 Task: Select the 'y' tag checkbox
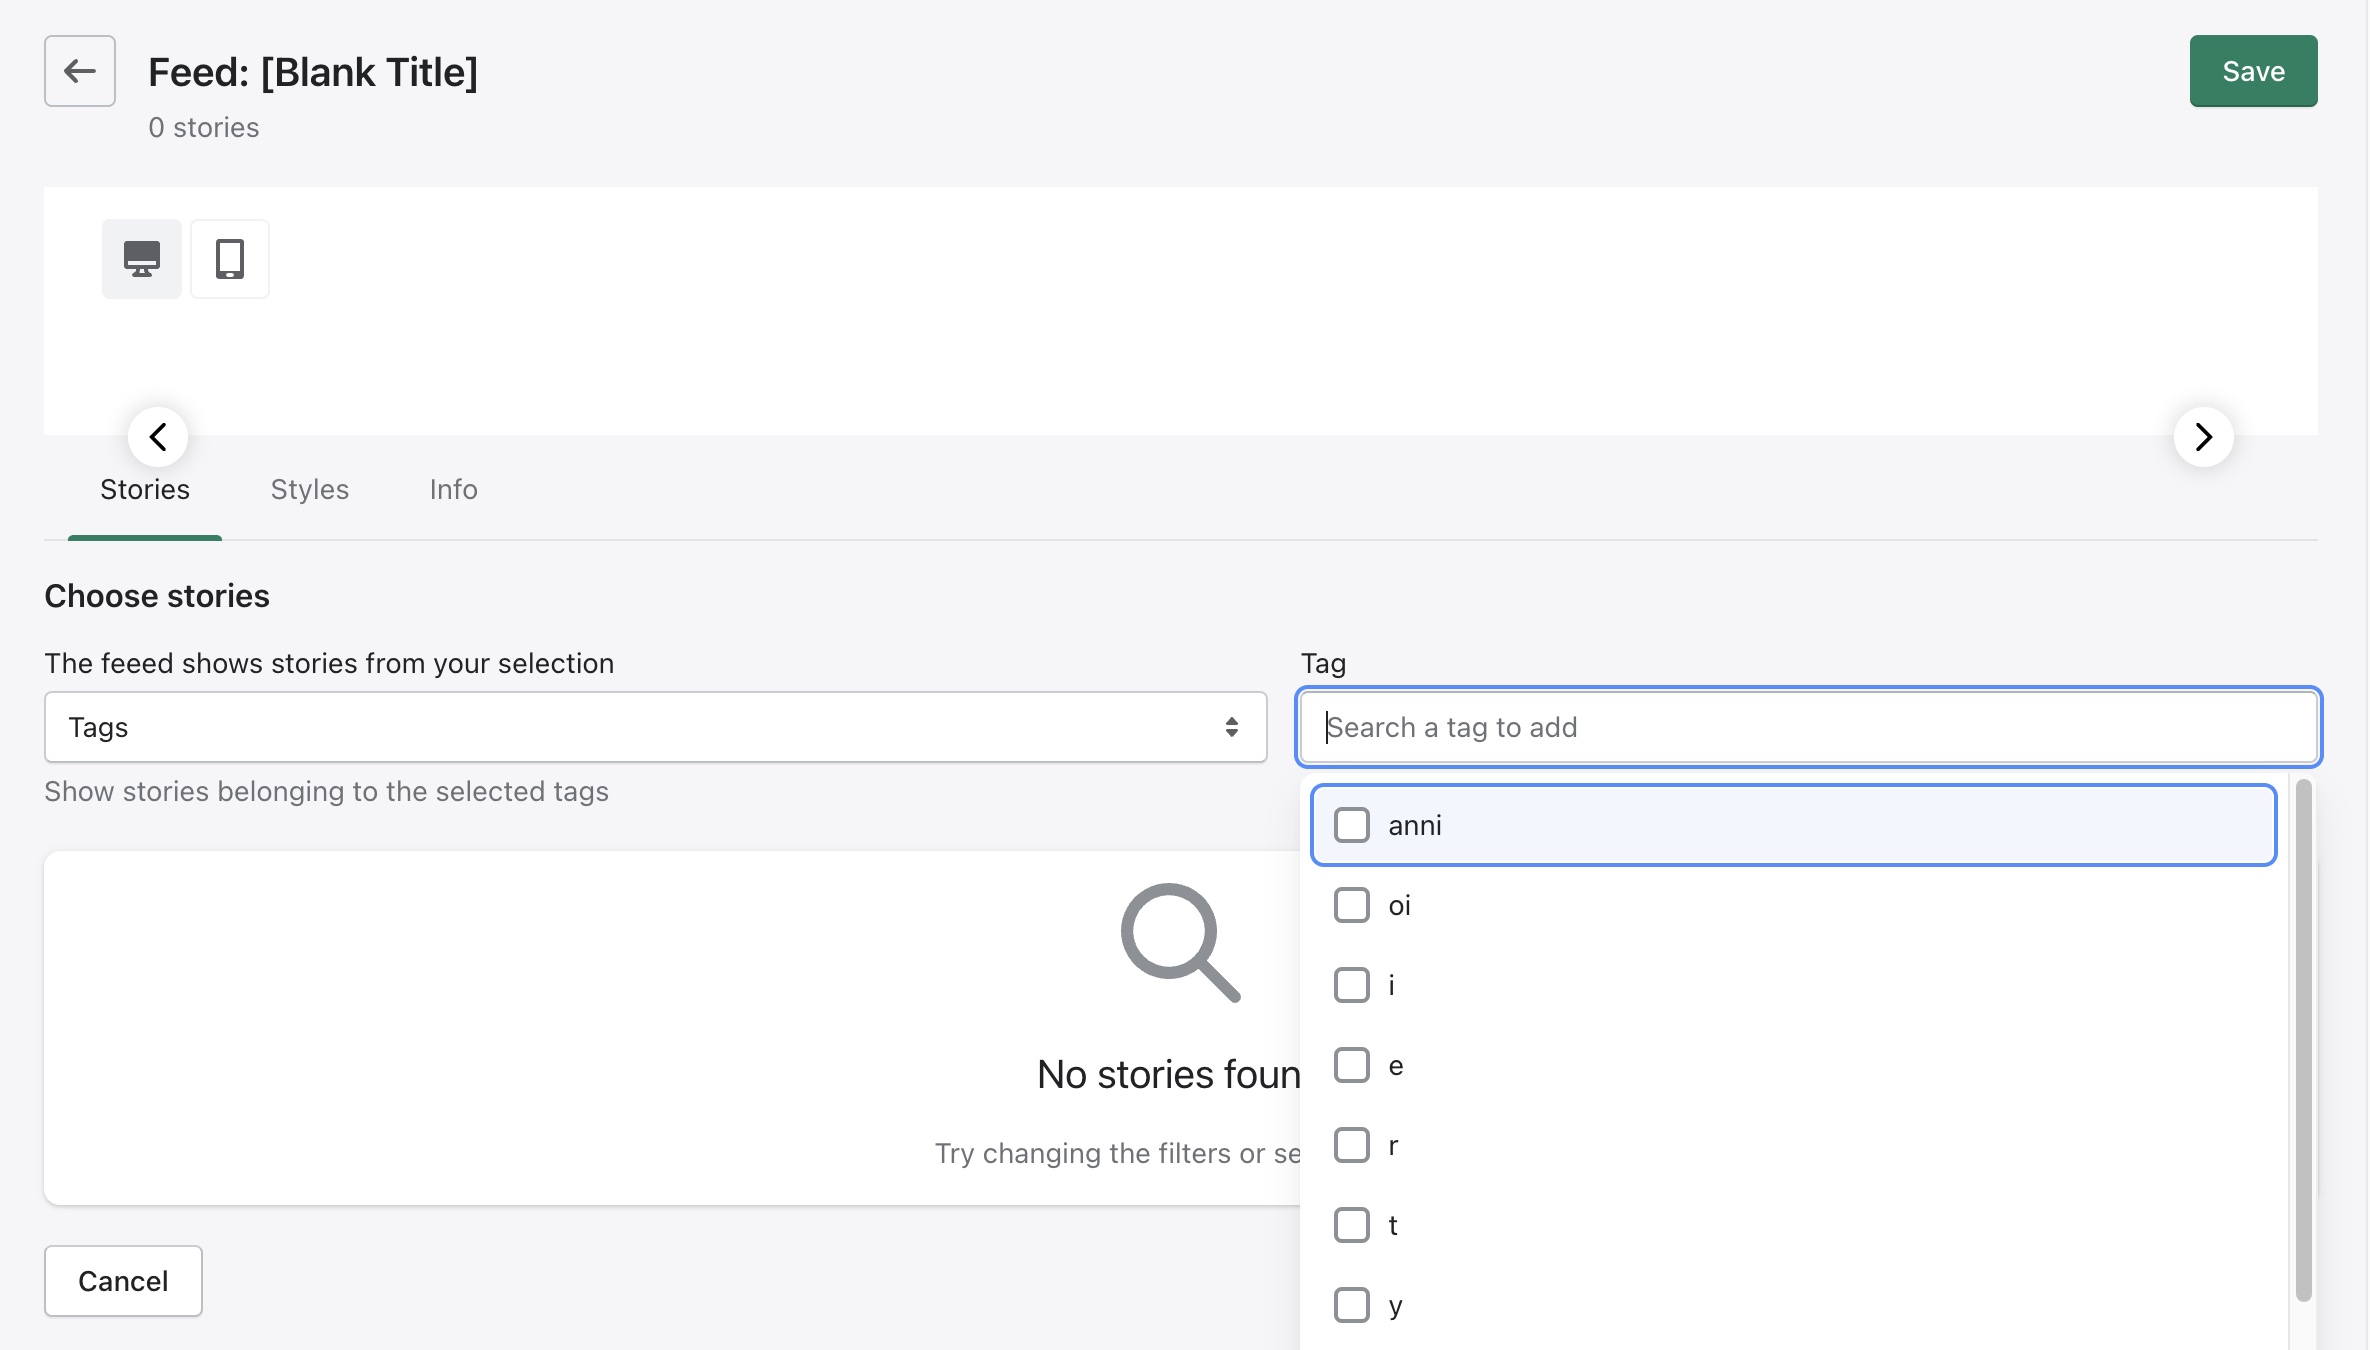coord(1352,1305)
